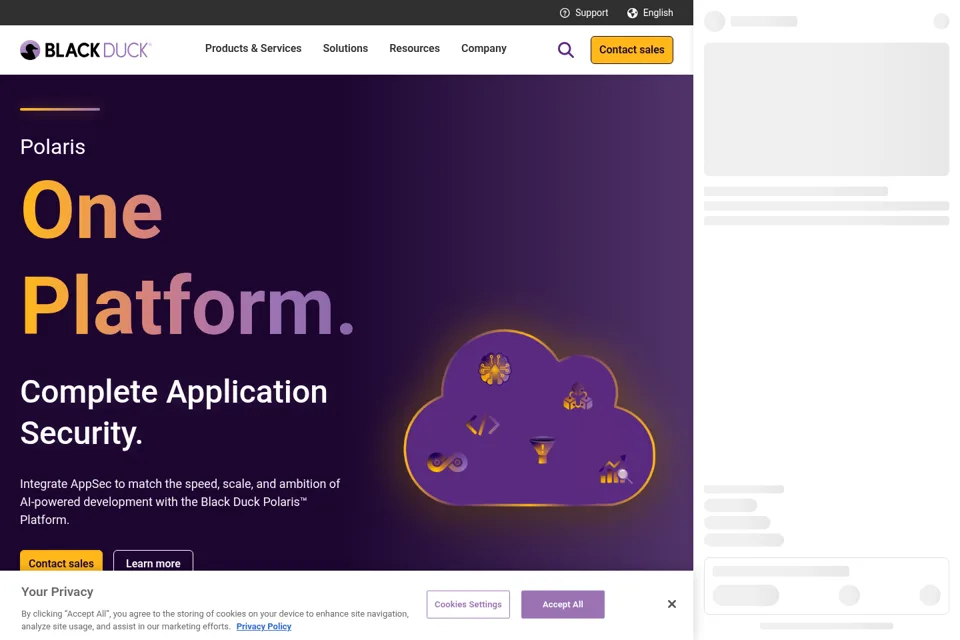Viewport: 960px width, 640px height.
Task: Click the package boxes icon in cloud
Action: pyautogui.click(x=577, y=396)
